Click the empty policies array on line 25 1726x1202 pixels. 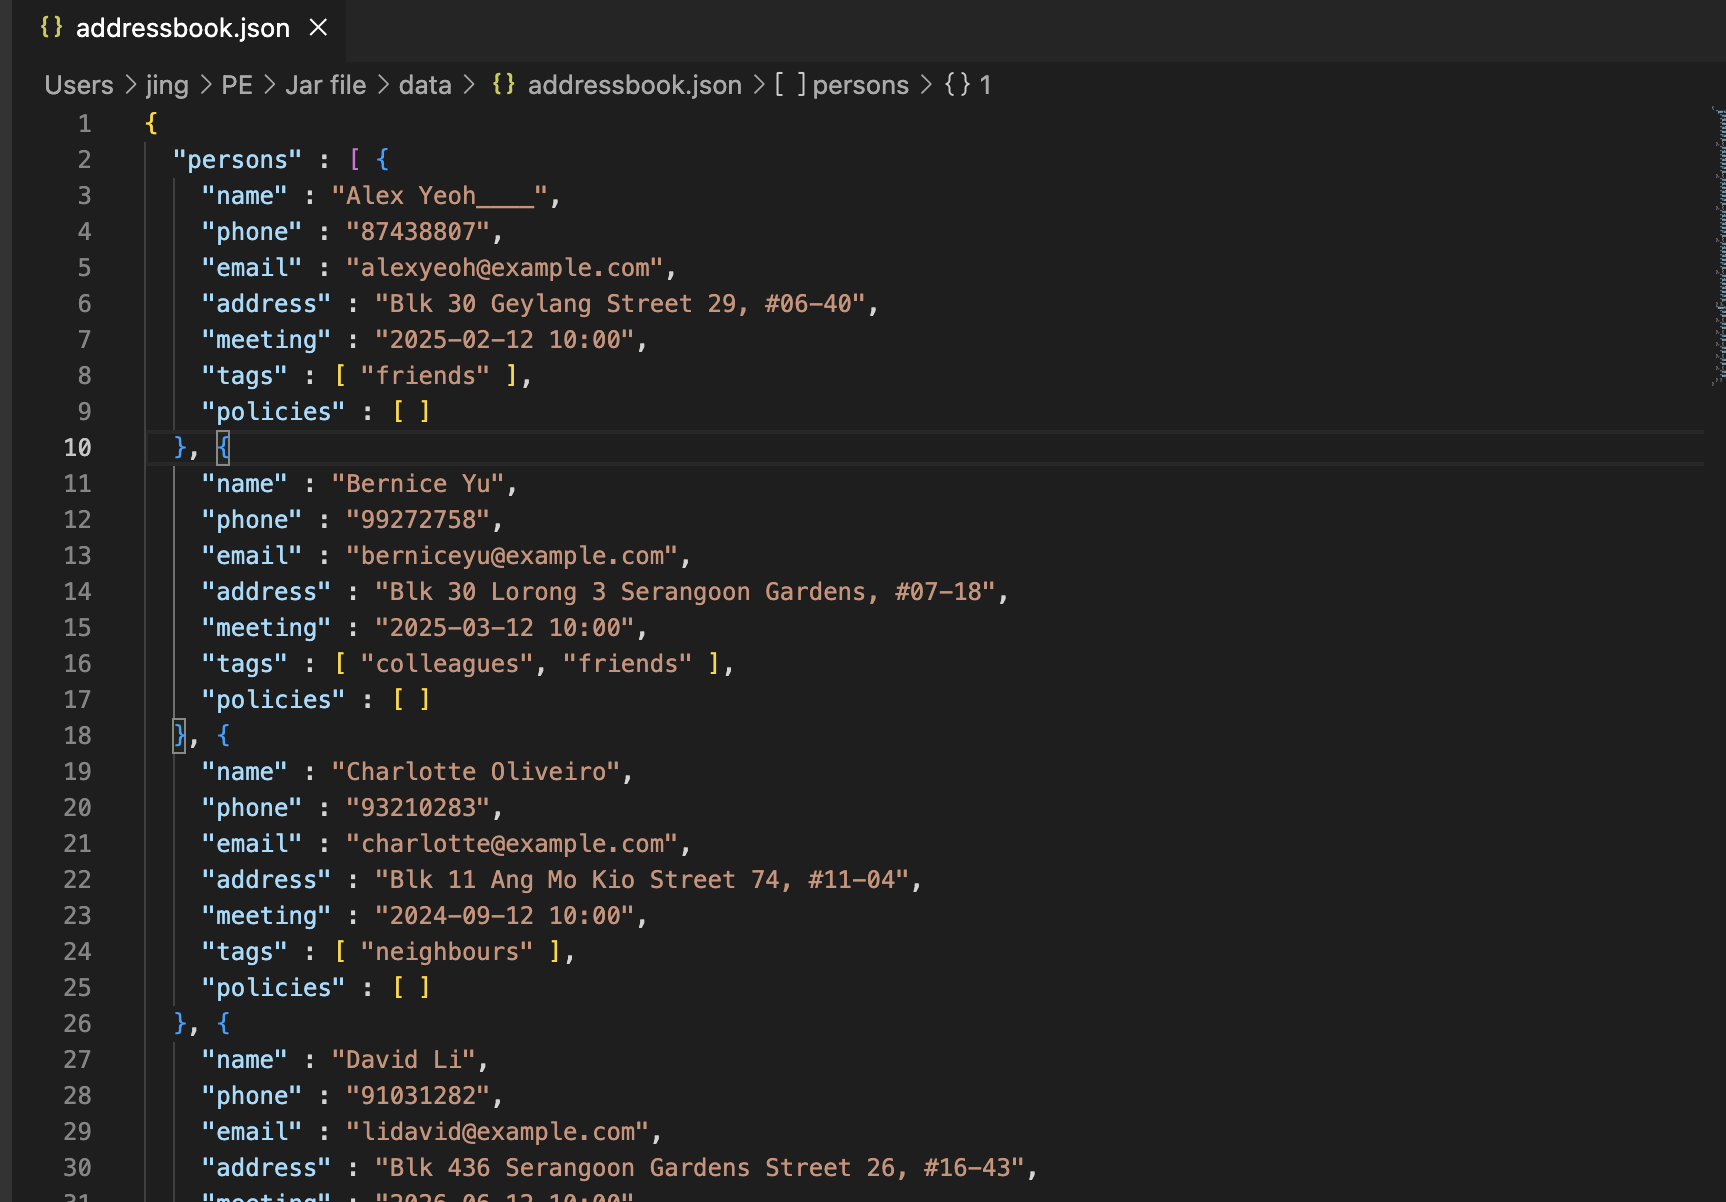(x=411, y=988)
